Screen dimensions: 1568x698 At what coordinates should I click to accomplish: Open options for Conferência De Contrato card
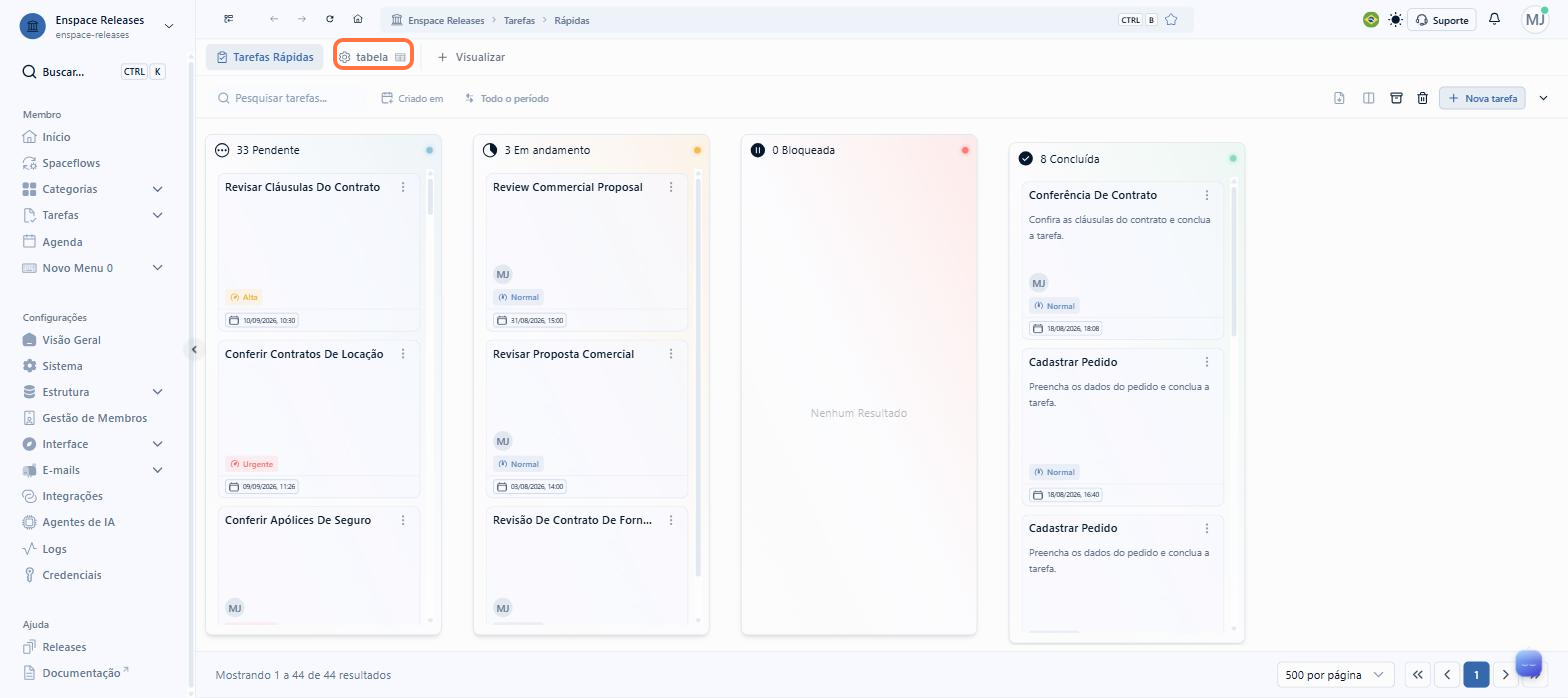[1207, 195]
